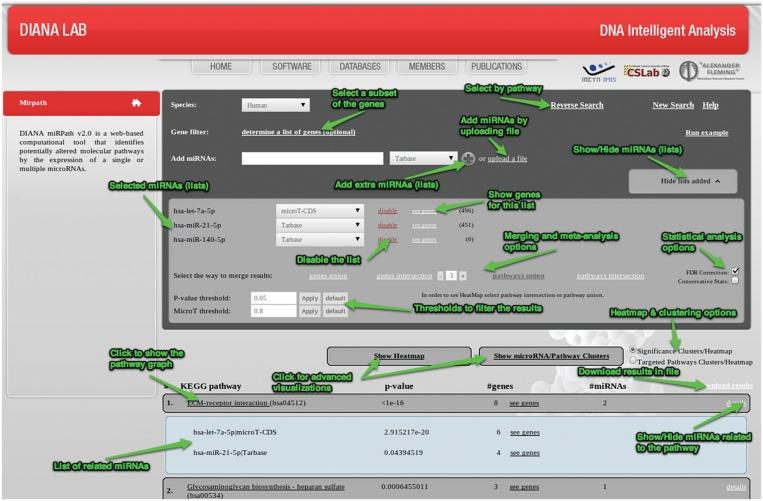Screen dimensions: 763x501
Task: Disable the hsa-miR-140-5p list
Action: 387,239
